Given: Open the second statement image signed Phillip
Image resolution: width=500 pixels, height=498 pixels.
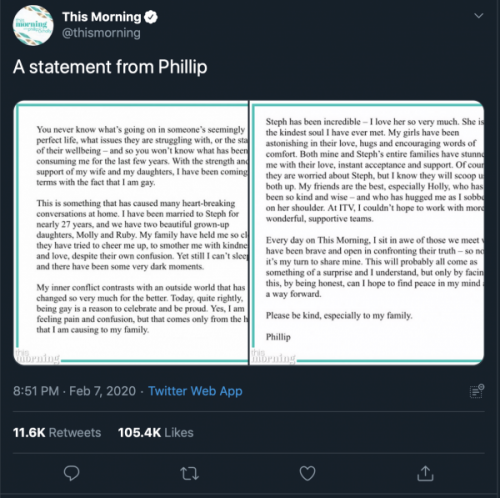Looking at the screenshot, I should [x=367, y=233].
